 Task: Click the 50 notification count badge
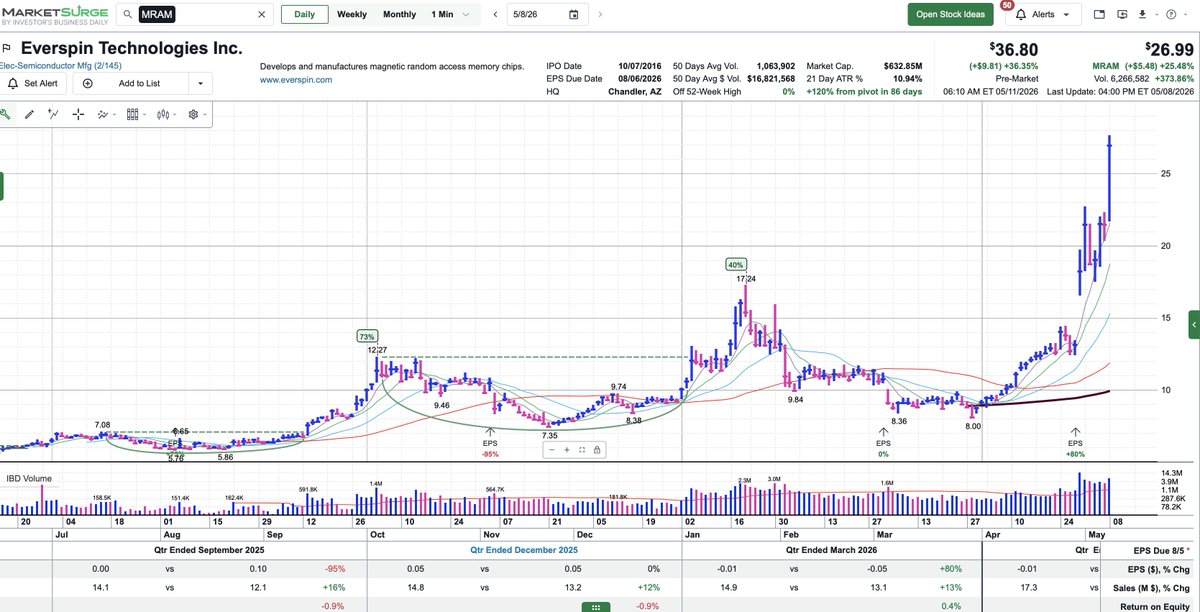click(x=1007, y=5)
